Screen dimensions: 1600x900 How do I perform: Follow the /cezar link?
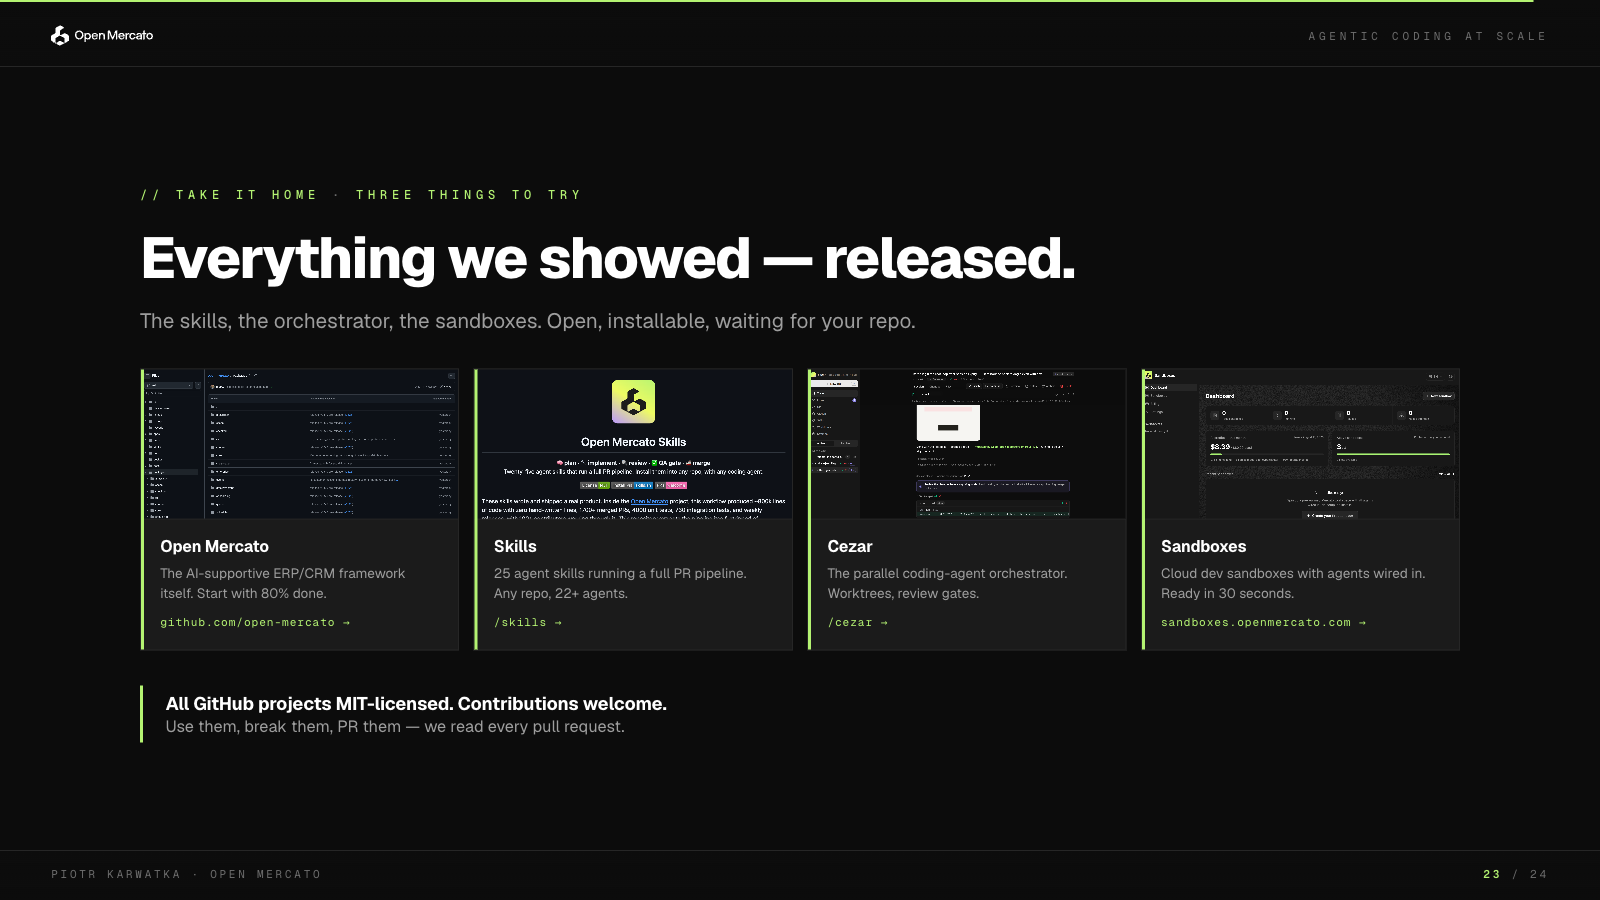(857, 622)
